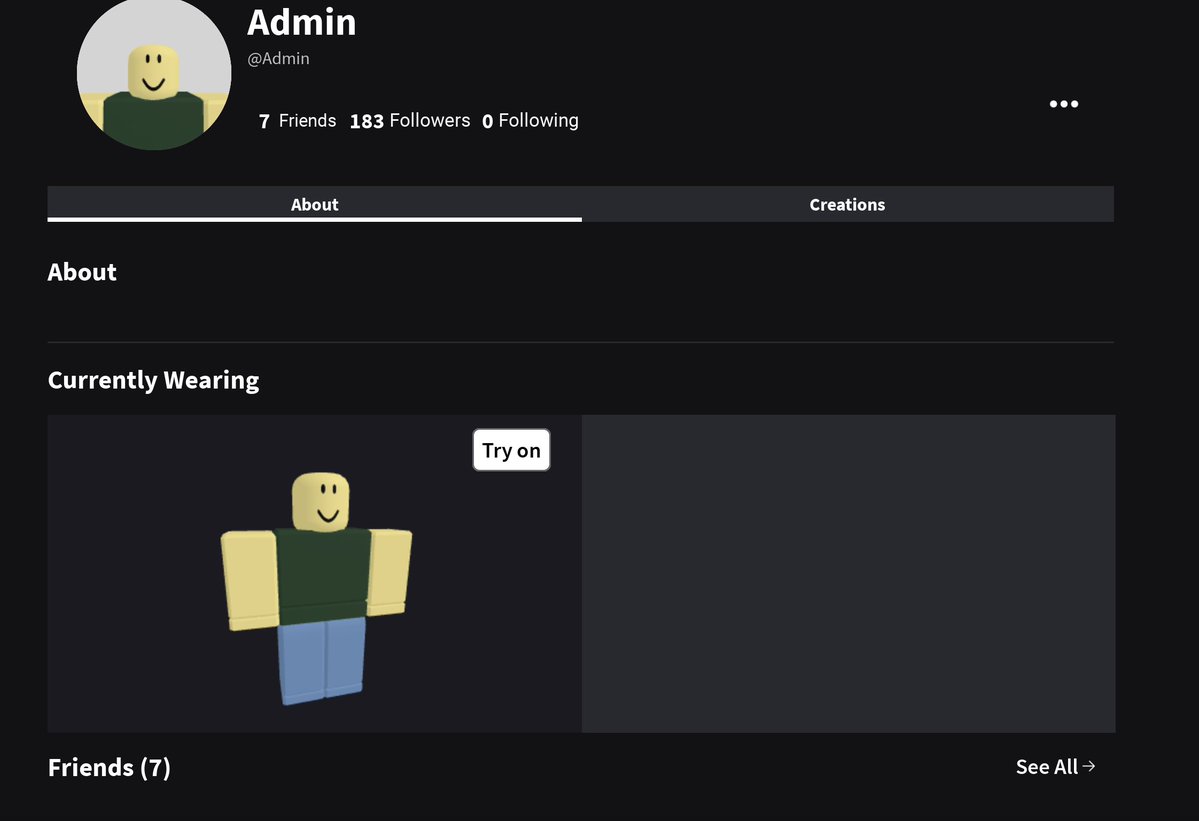Click the Admin profile avatar picture
Viewport: 1199px width, 821px height.
coord(154,74)
